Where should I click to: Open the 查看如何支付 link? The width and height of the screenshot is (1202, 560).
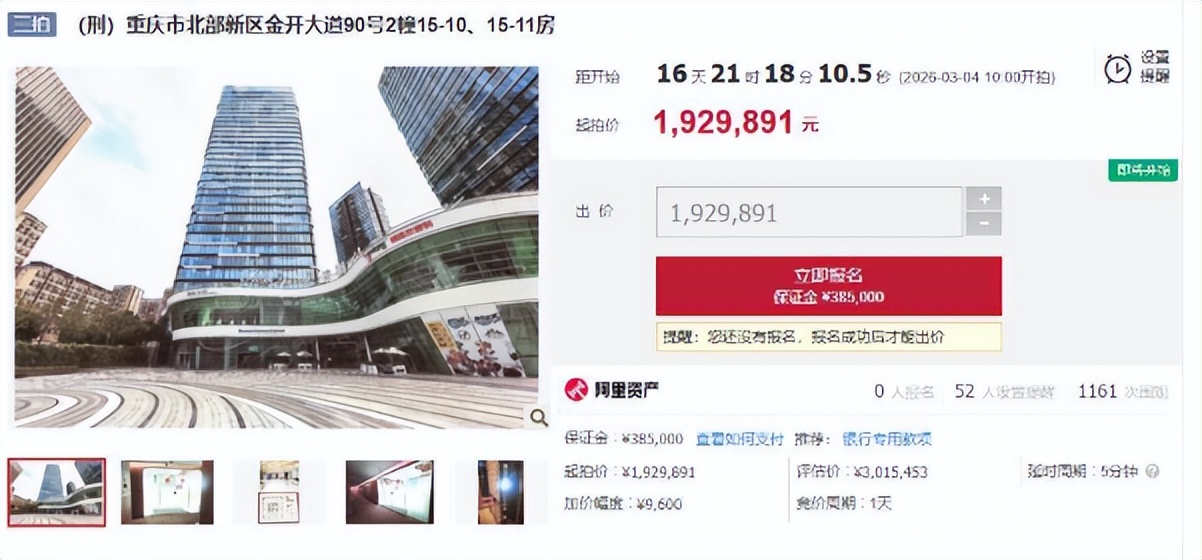(740, 439)
